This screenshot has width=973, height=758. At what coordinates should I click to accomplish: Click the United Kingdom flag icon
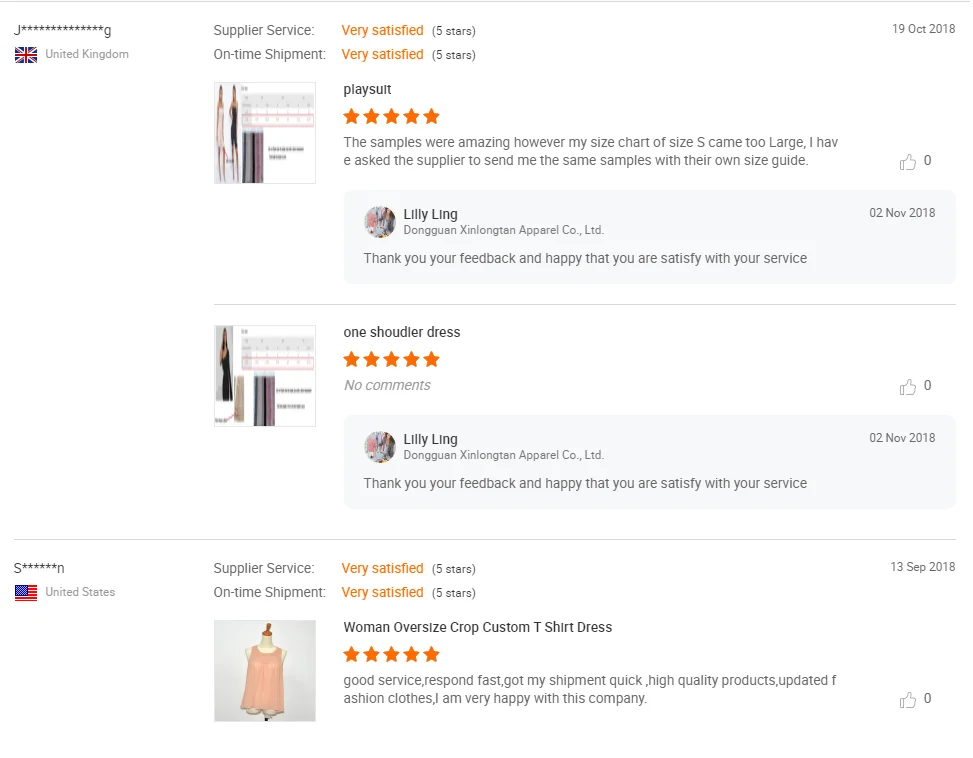(x=26, y=55)
